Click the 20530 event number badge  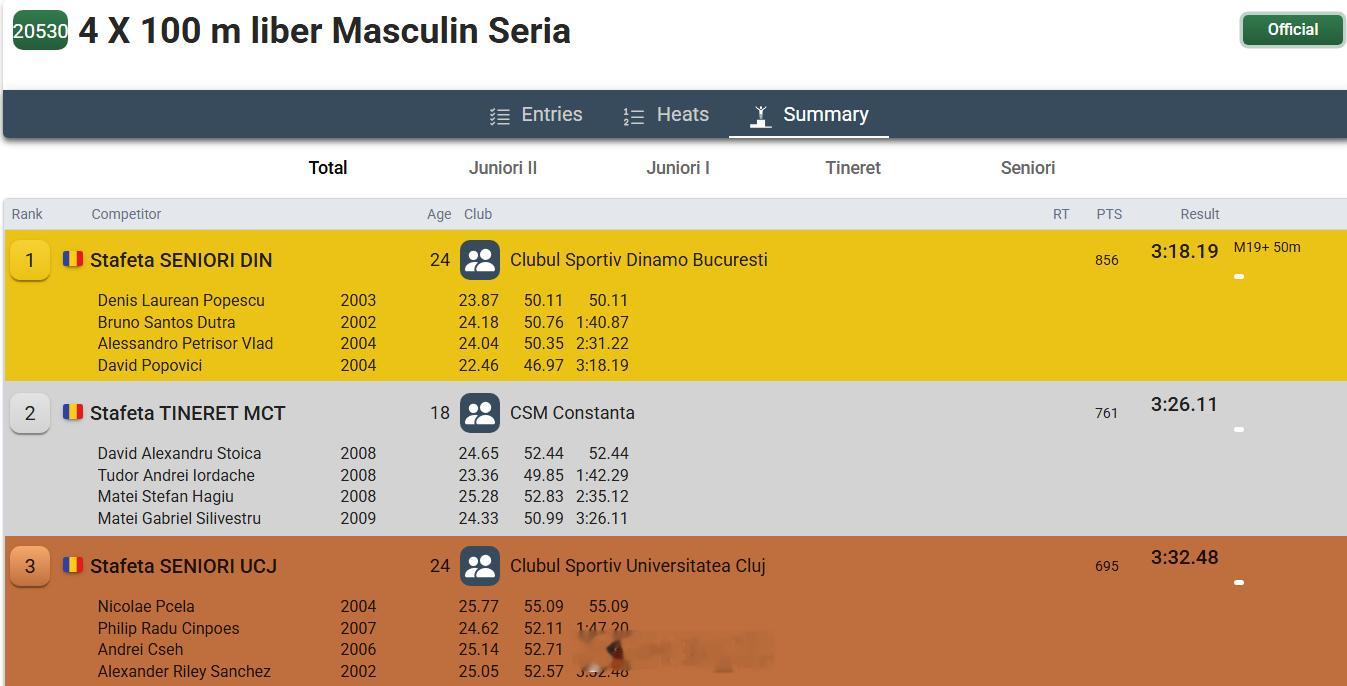[x=40, y=31]
